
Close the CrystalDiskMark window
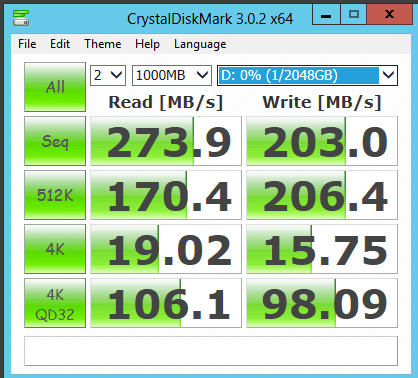point(389,14)
